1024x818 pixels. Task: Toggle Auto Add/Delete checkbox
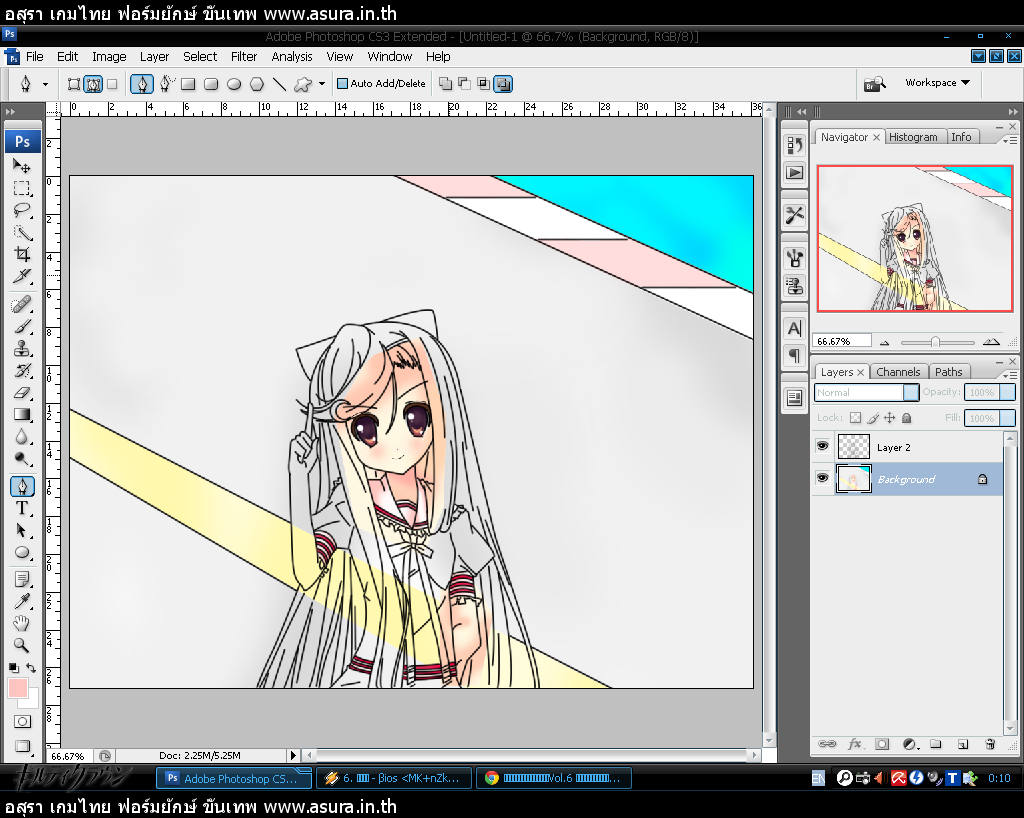[342, 84]
